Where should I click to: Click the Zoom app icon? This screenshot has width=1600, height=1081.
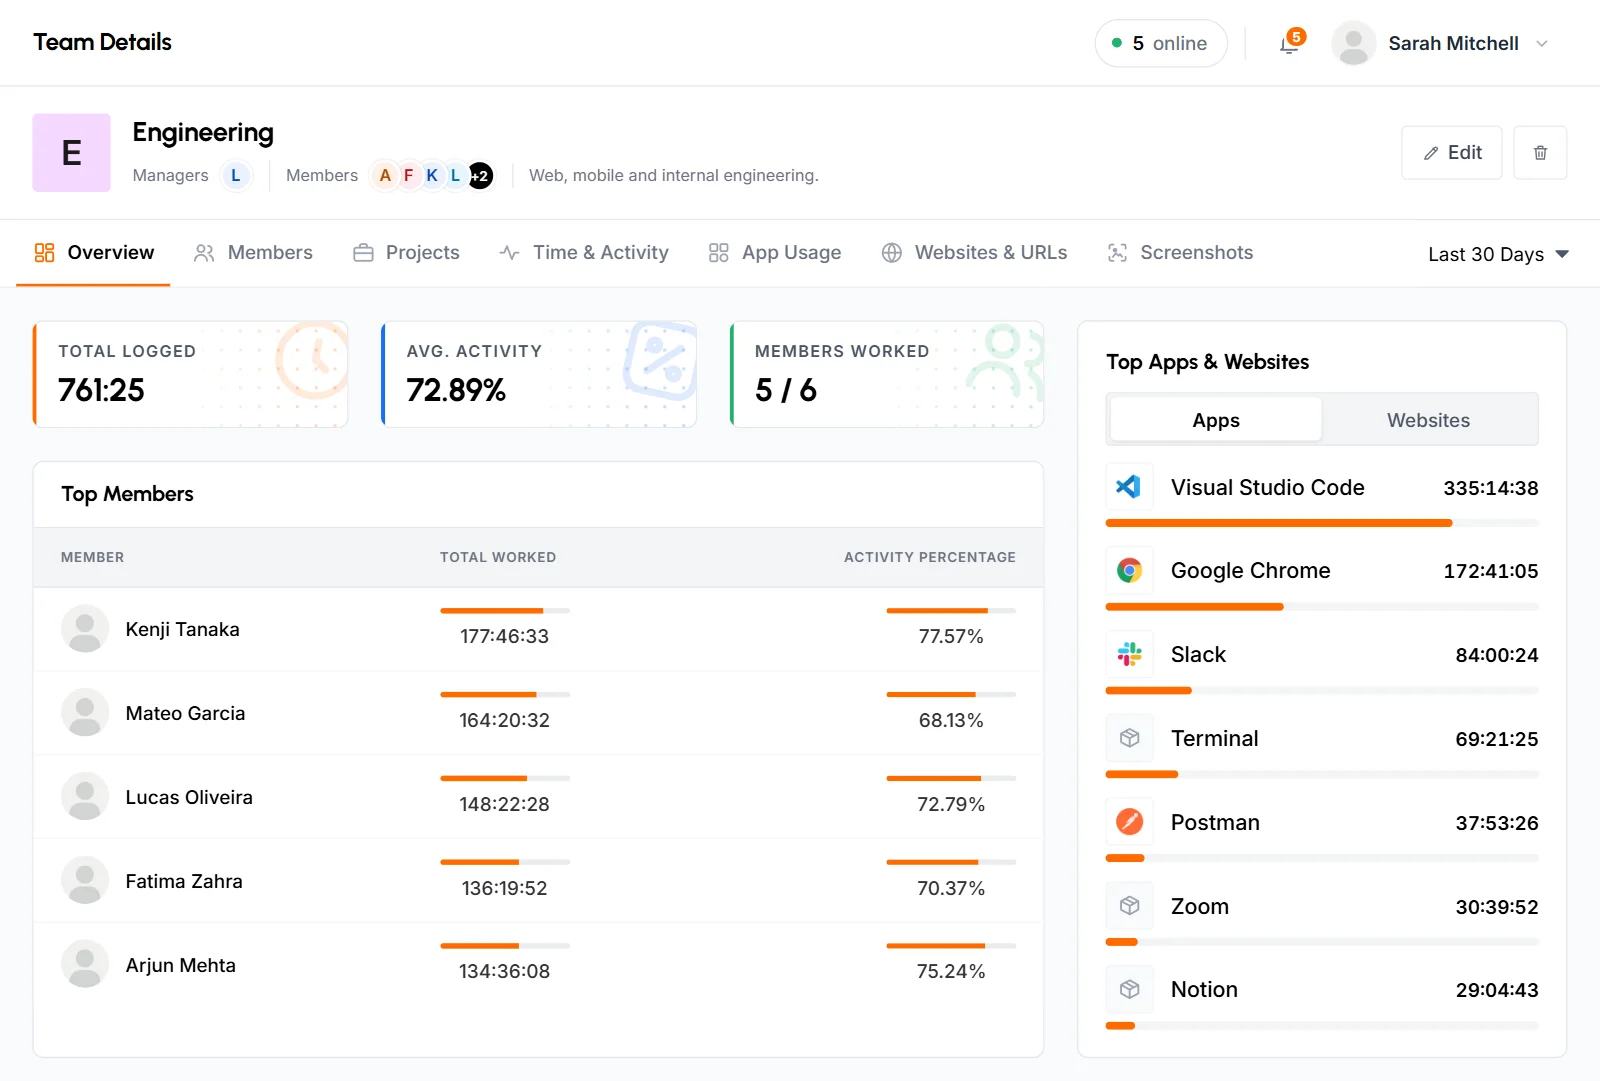pyautogui.click(x=1129, y=906)
